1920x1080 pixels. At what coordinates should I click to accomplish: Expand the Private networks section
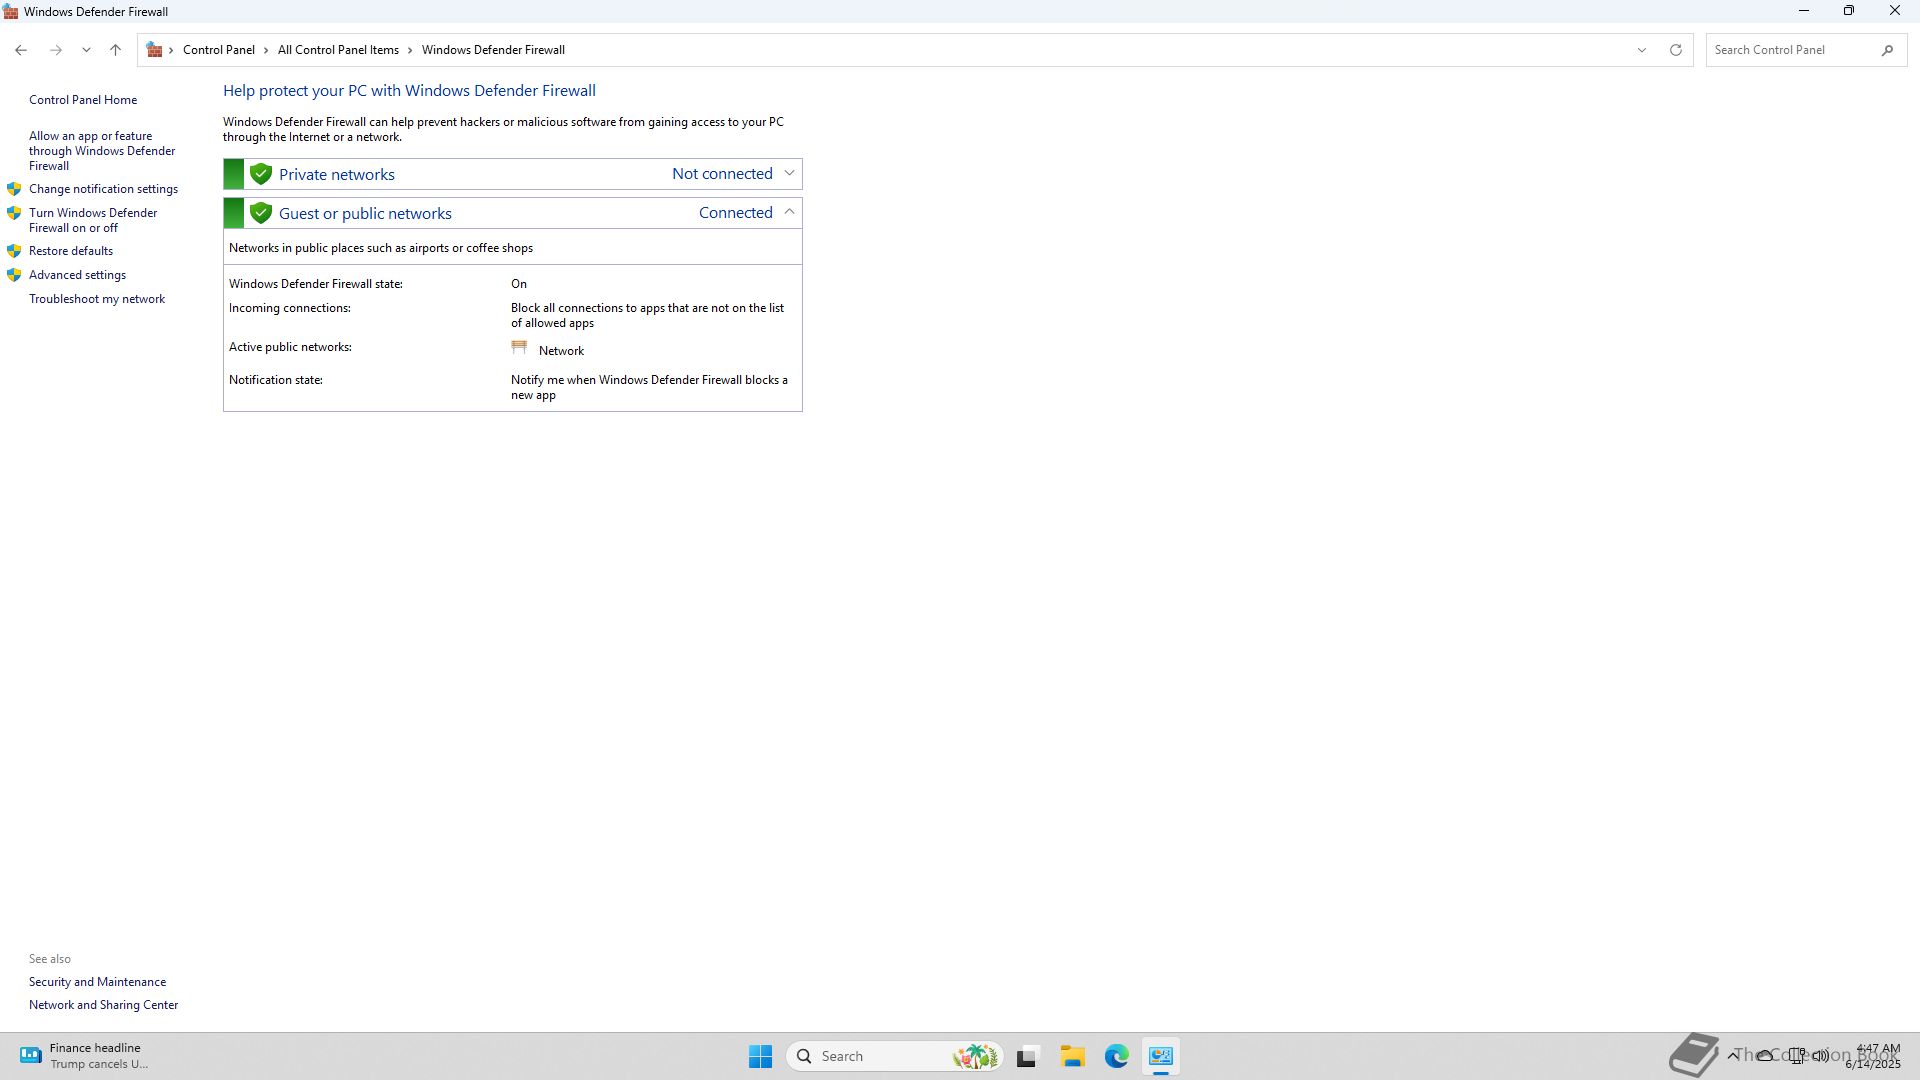(789, 173)
